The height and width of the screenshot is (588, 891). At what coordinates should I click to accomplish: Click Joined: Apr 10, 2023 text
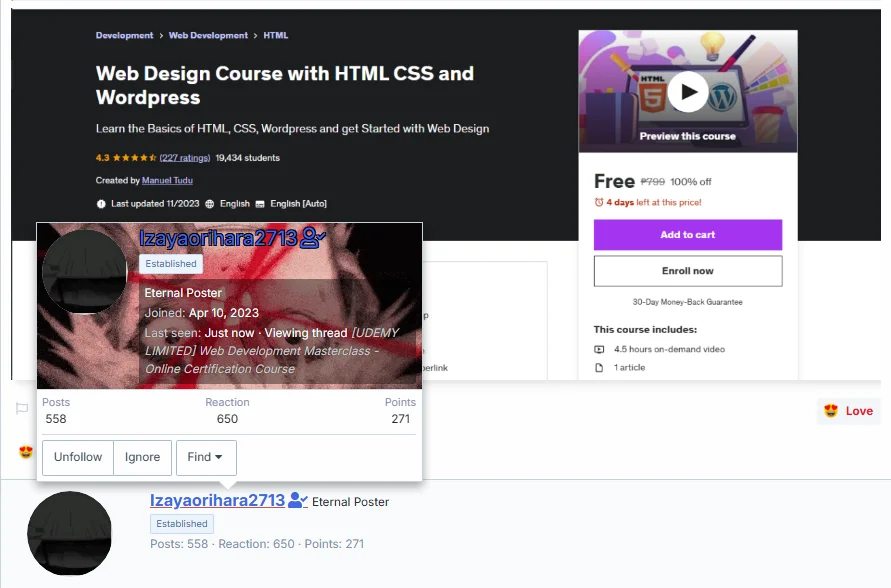(201, 313)
